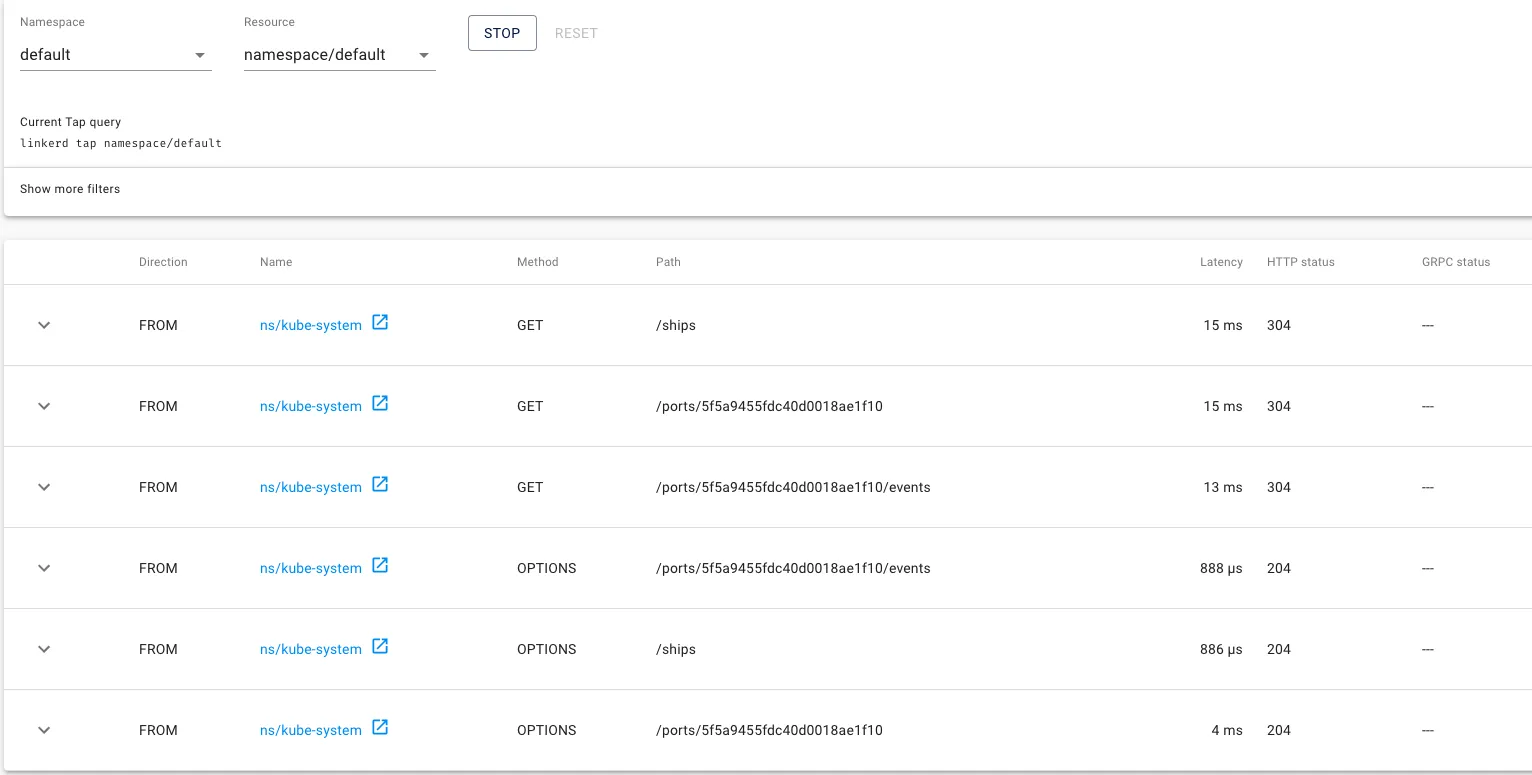Open external link icon in 4 ms OPTIONS row
1532x775 pixels.
pos(380,728)
